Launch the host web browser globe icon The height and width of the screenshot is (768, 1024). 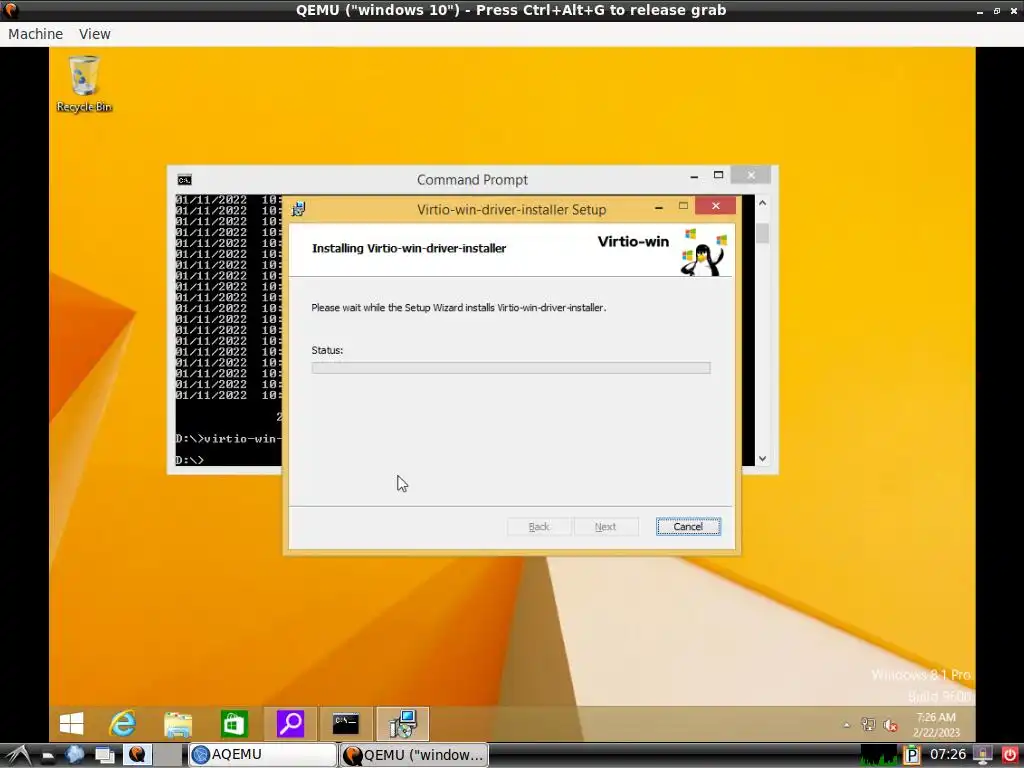75,755
